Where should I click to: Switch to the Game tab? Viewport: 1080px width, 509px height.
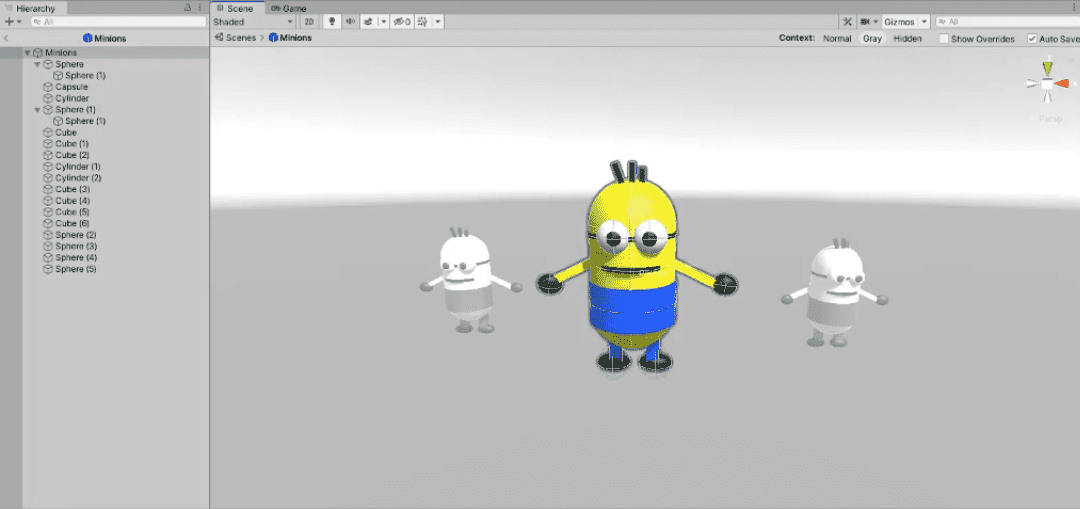pos(289,8)
